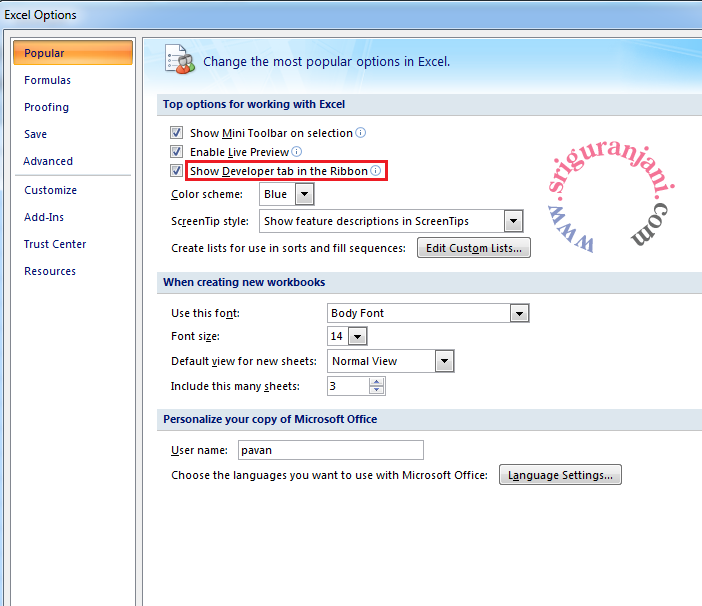Click info icon beside Enable Live Preview
Viewport: 702px width, 606px height.
coord(296,152)
